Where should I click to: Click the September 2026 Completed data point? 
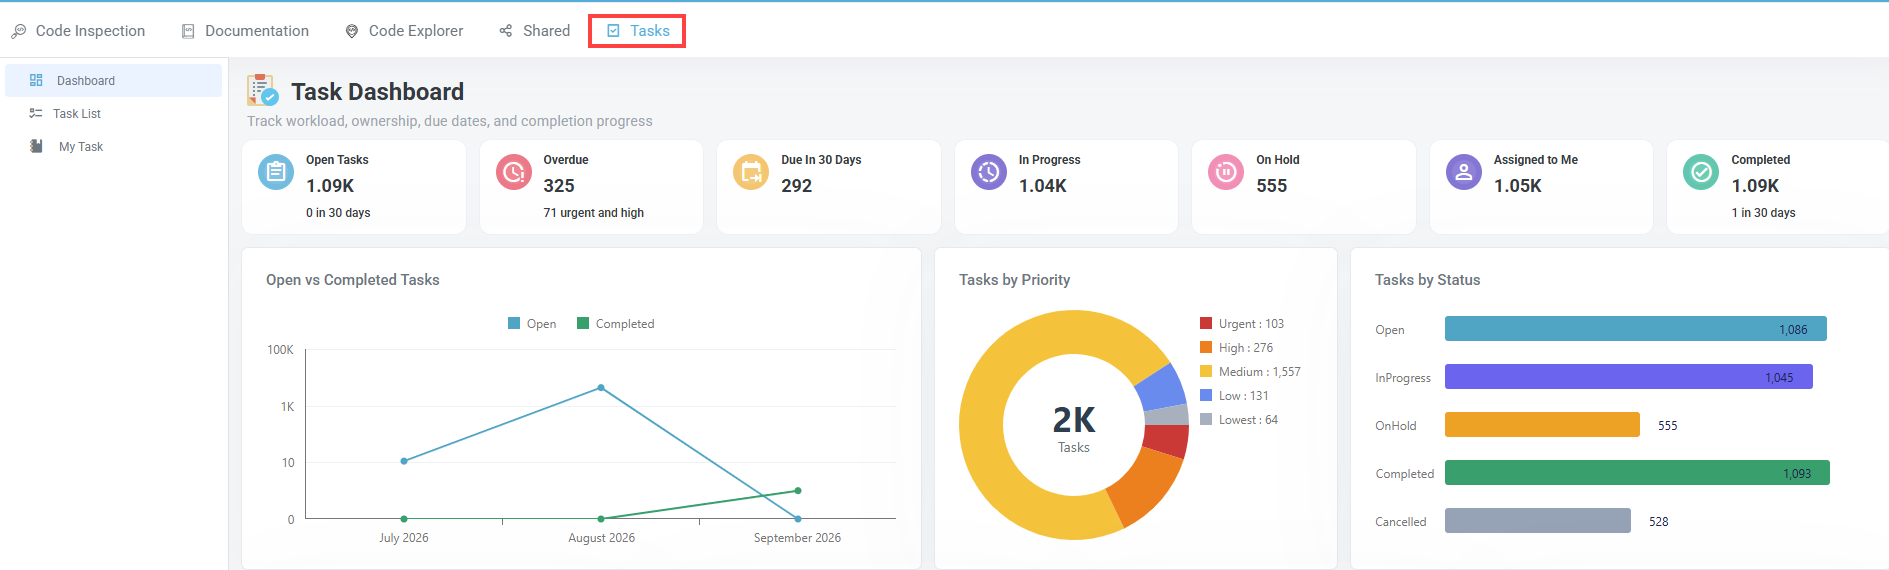point(798,491)
